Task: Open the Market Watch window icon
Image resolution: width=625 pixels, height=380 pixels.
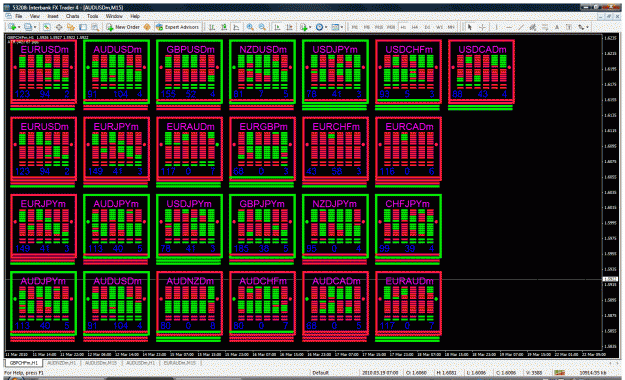Action: pos(47,27)
